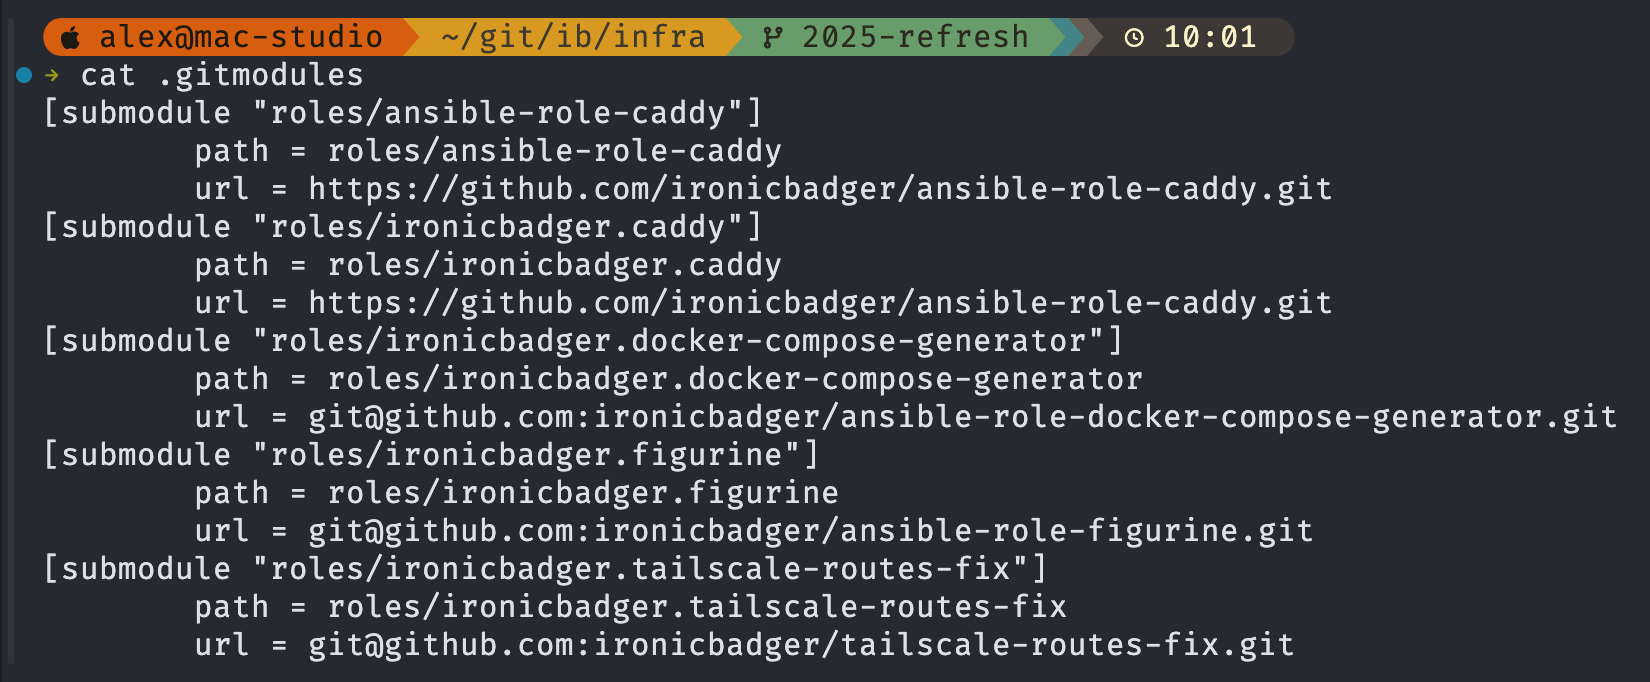The image size is (1650, 682).
Task: Open the first ansible-role-caddy.git https URL
Action: pos(820,189)
